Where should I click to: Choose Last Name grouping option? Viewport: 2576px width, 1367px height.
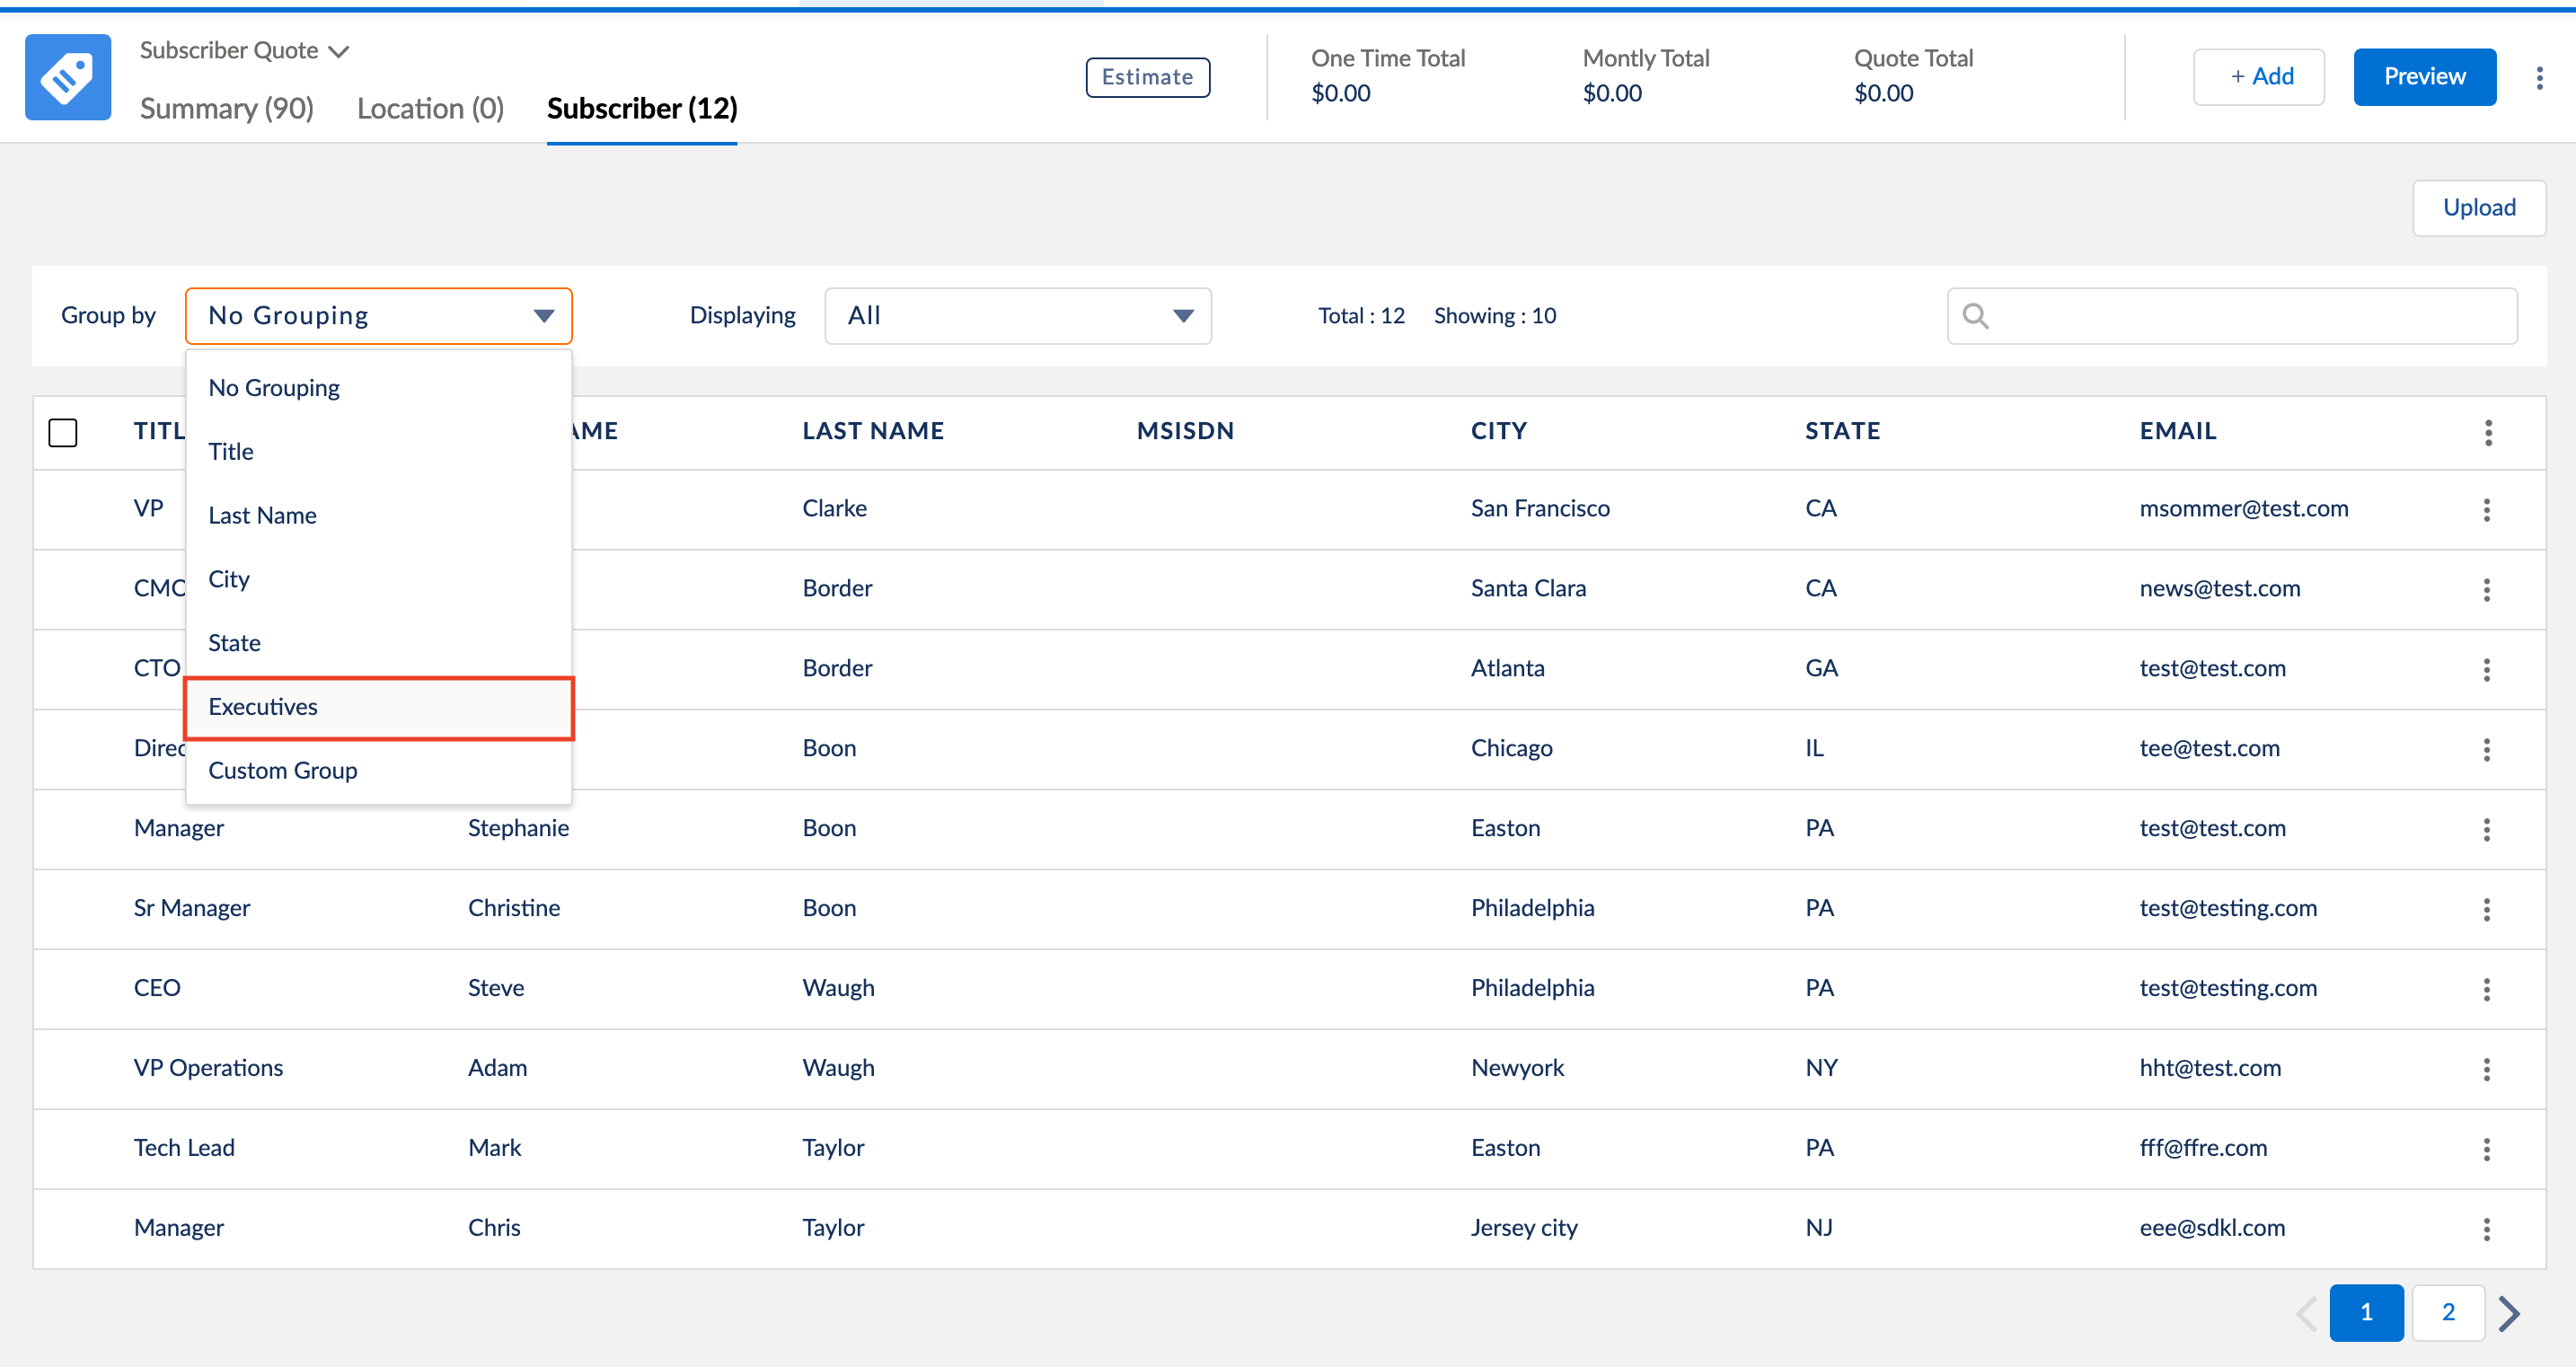pos(378,515)
